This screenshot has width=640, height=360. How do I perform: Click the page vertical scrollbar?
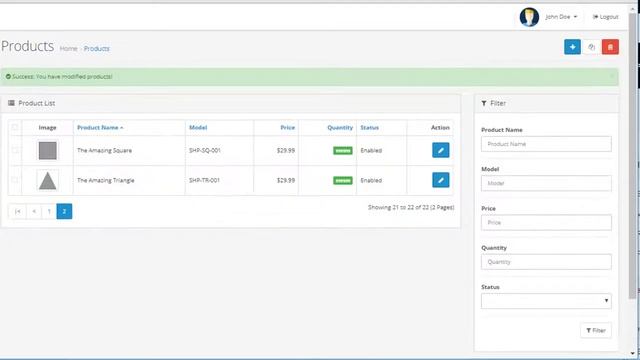point(633,155)
